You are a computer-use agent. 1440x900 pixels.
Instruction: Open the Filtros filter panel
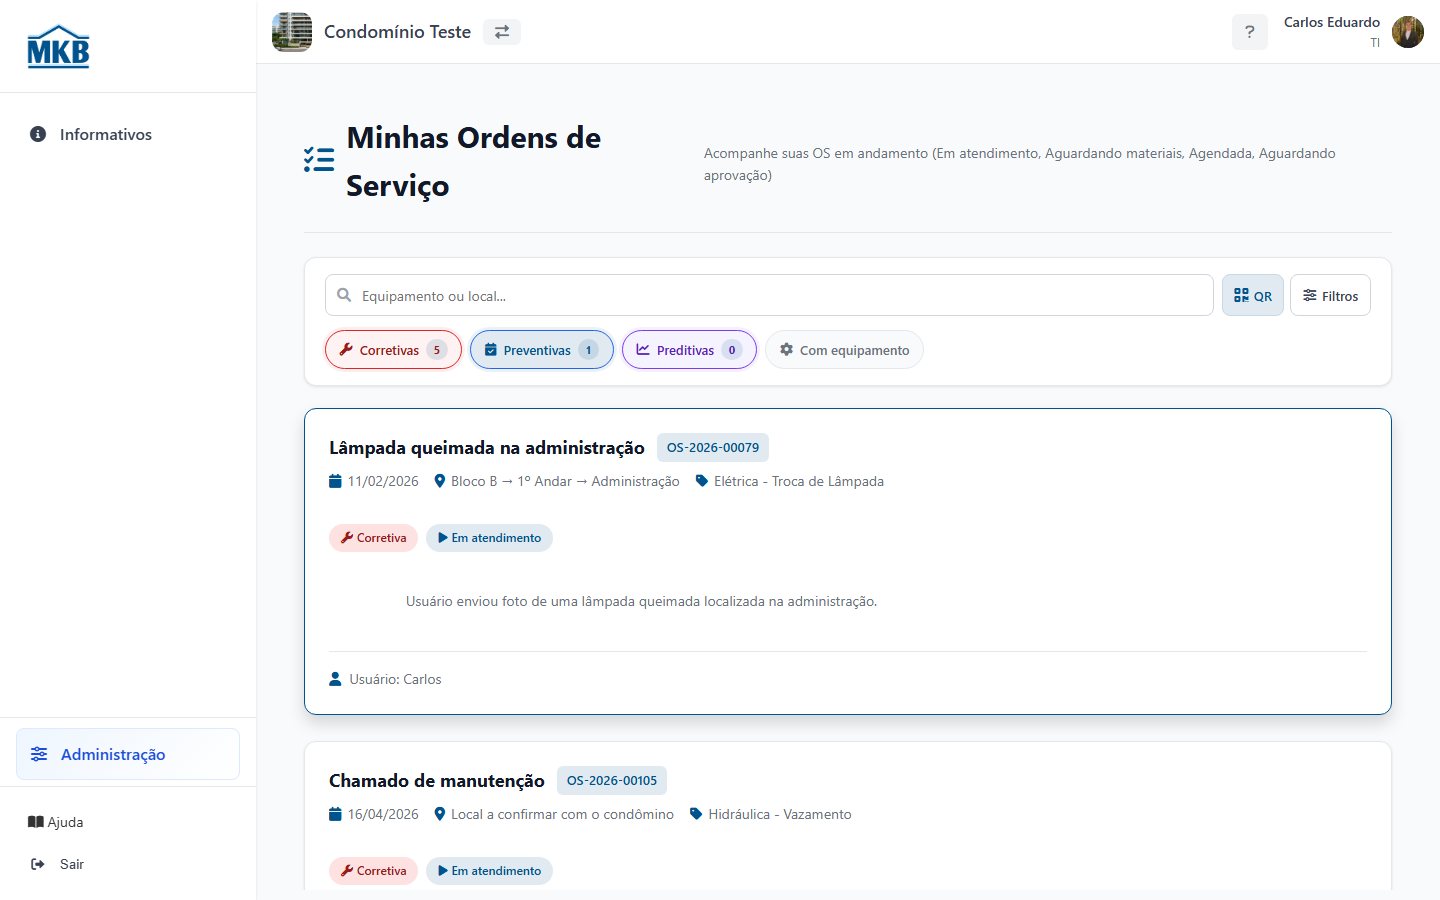1330,295
